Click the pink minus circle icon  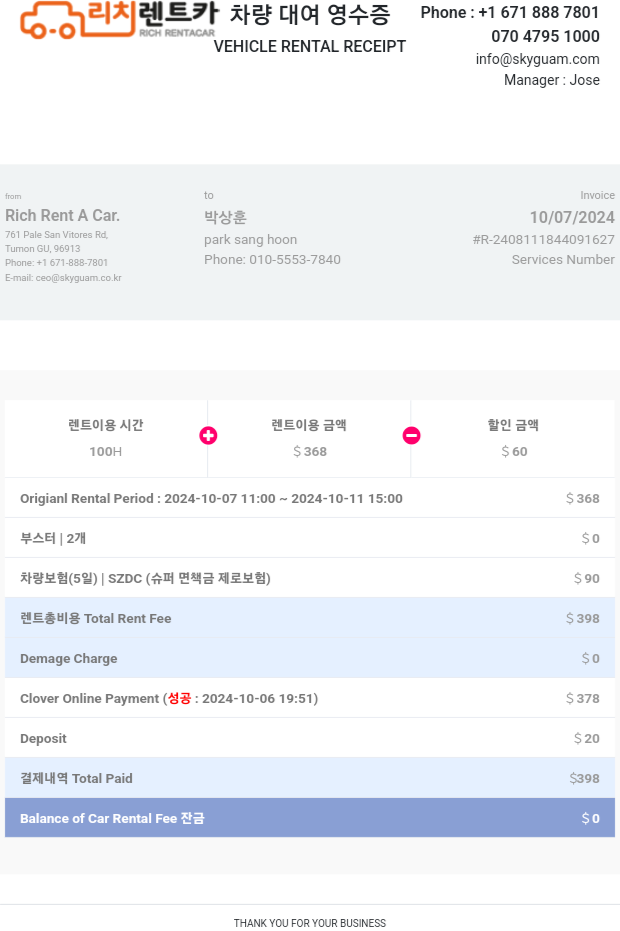[411, 436]
